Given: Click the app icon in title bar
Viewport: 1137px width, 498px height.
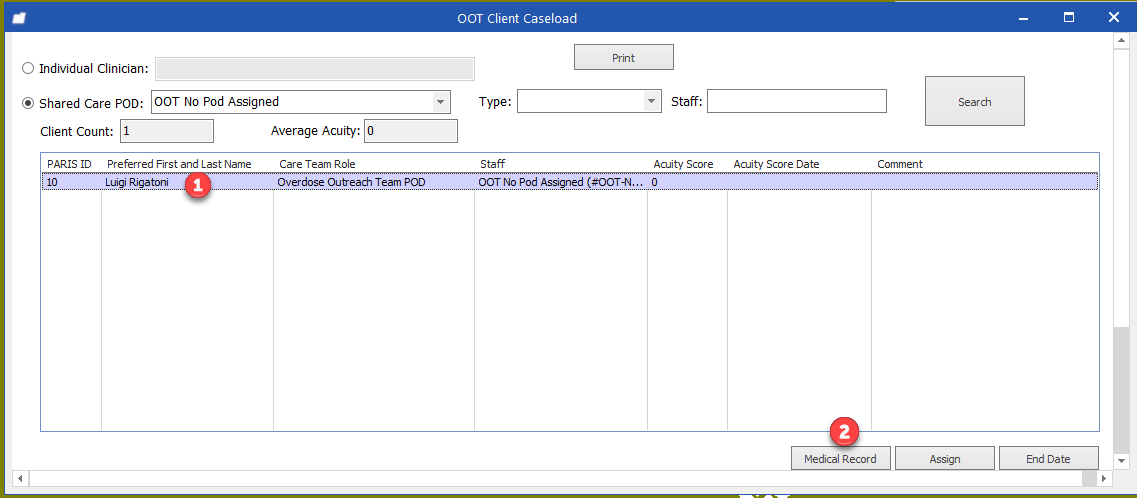Looking at the screenshot, I should [x=18, y=17].
